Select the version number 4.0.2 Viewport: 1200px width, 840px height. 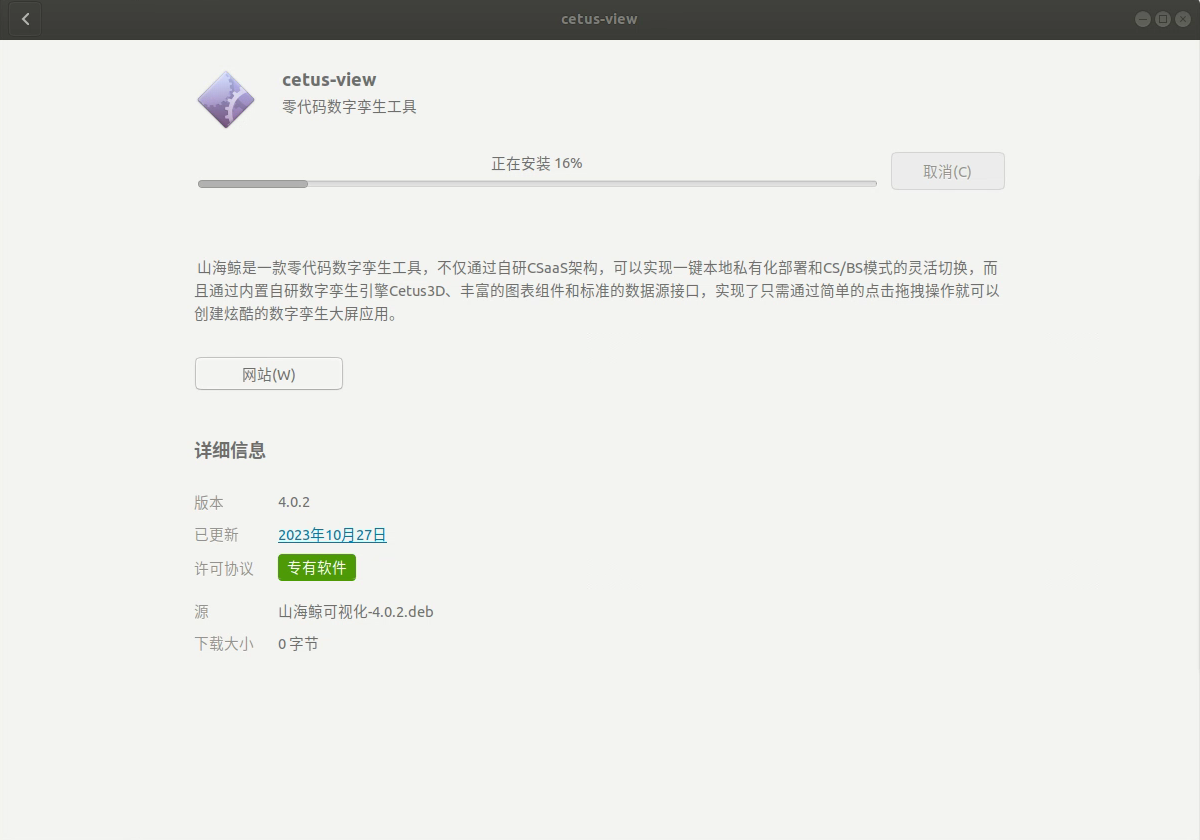tap(294, 502)
